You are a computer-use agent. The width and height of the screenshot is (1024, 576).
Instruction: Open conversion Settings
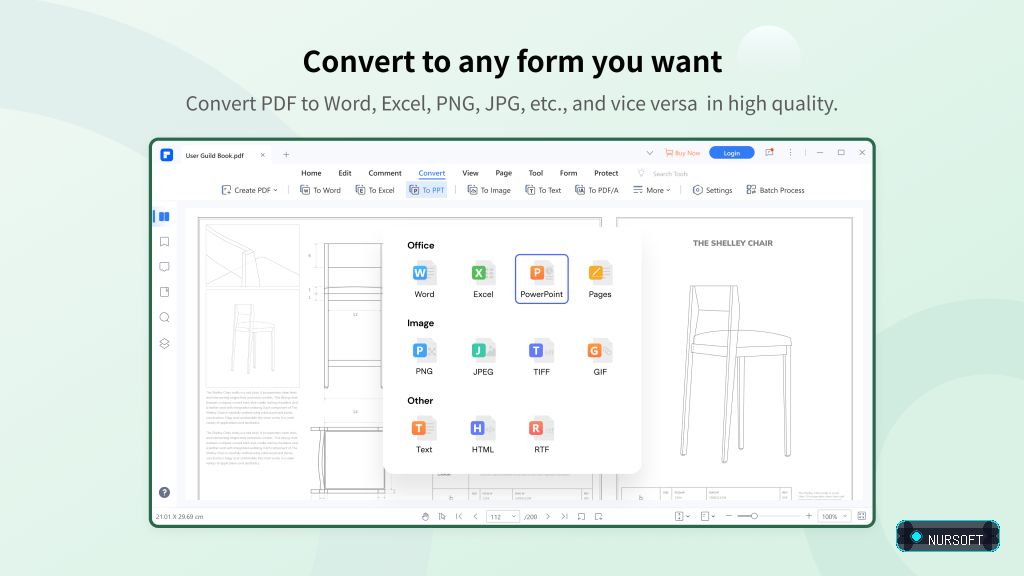[x=712, y=190]
